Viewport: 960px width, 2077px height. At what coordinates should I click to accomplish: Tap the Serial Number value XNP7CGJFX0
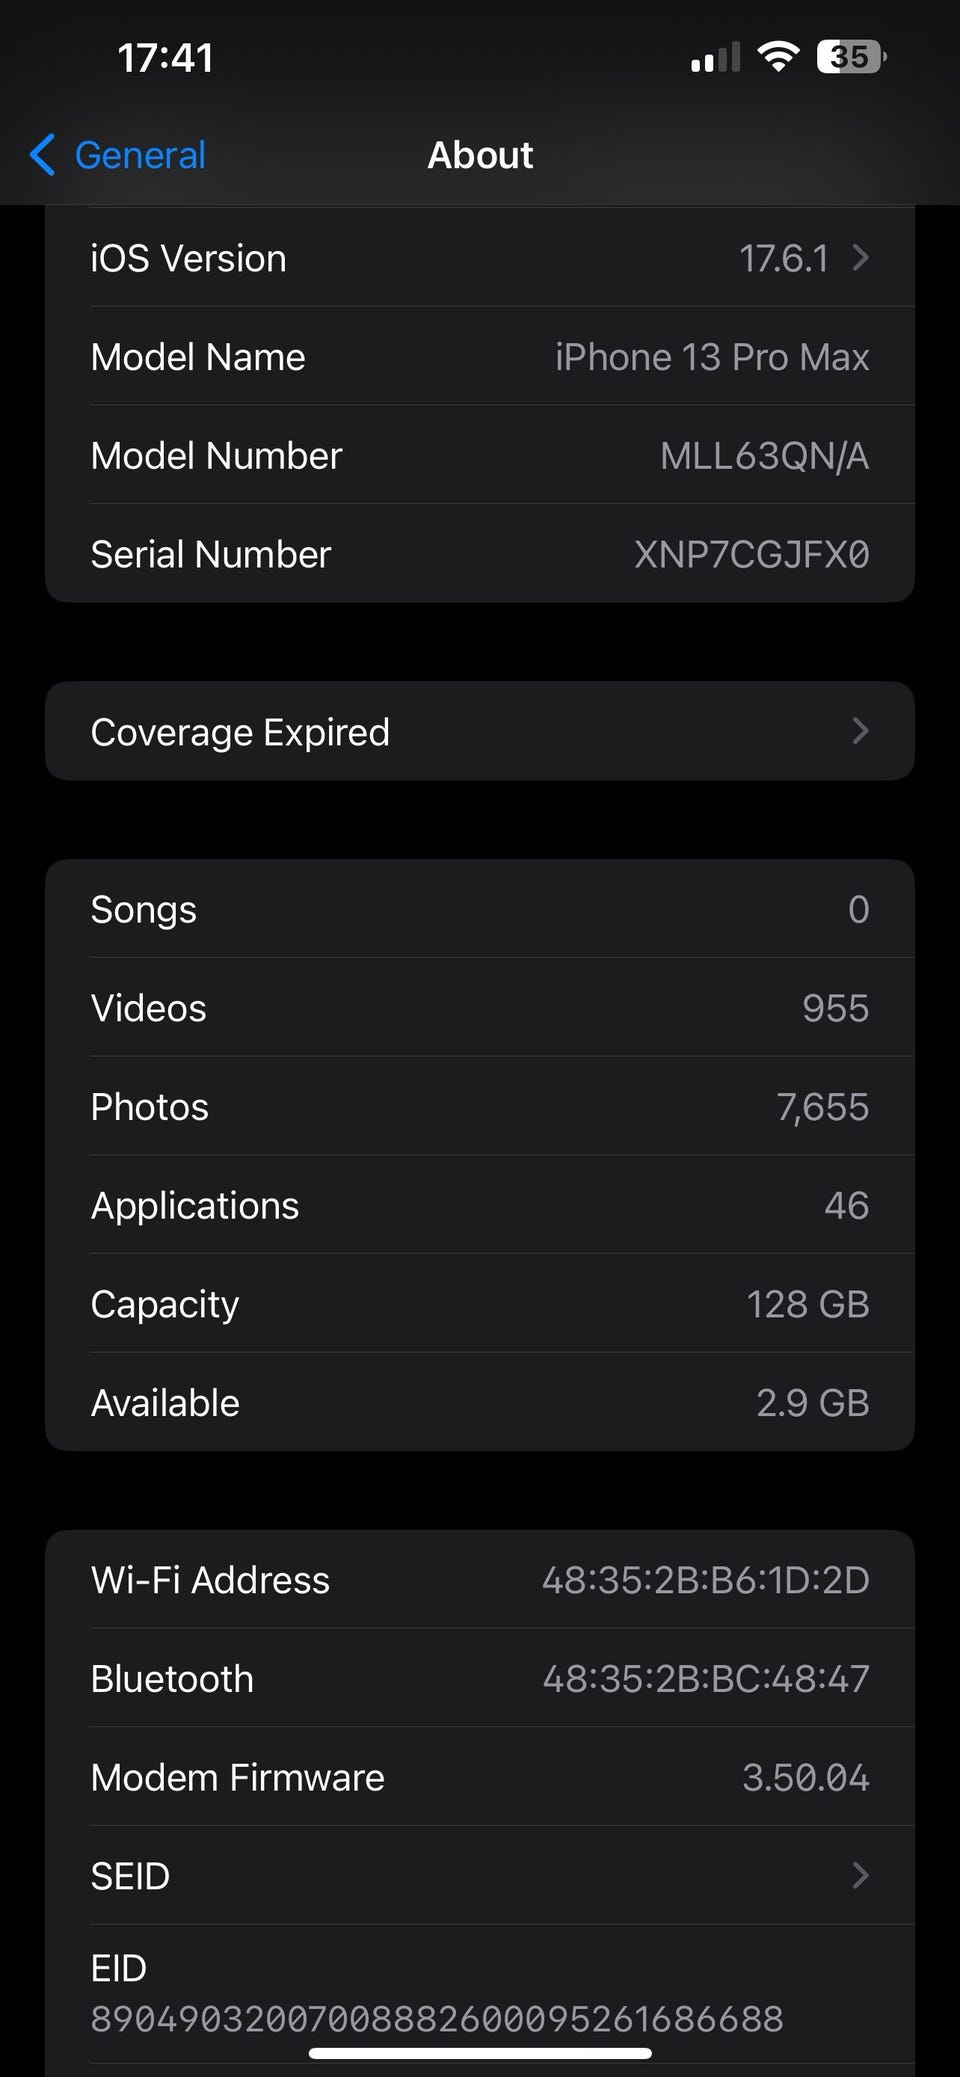(751, 554)
